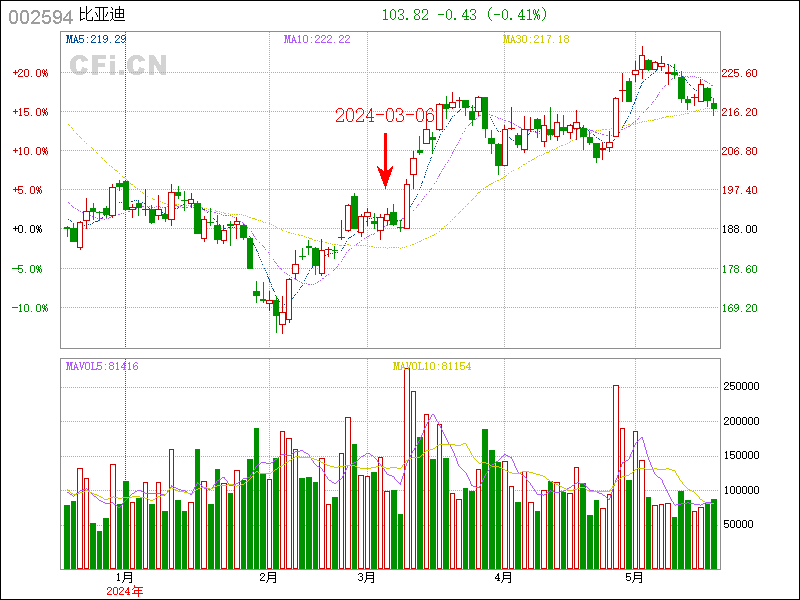Click the 2024-03-06 date label
800x600 pixels.
385,115
